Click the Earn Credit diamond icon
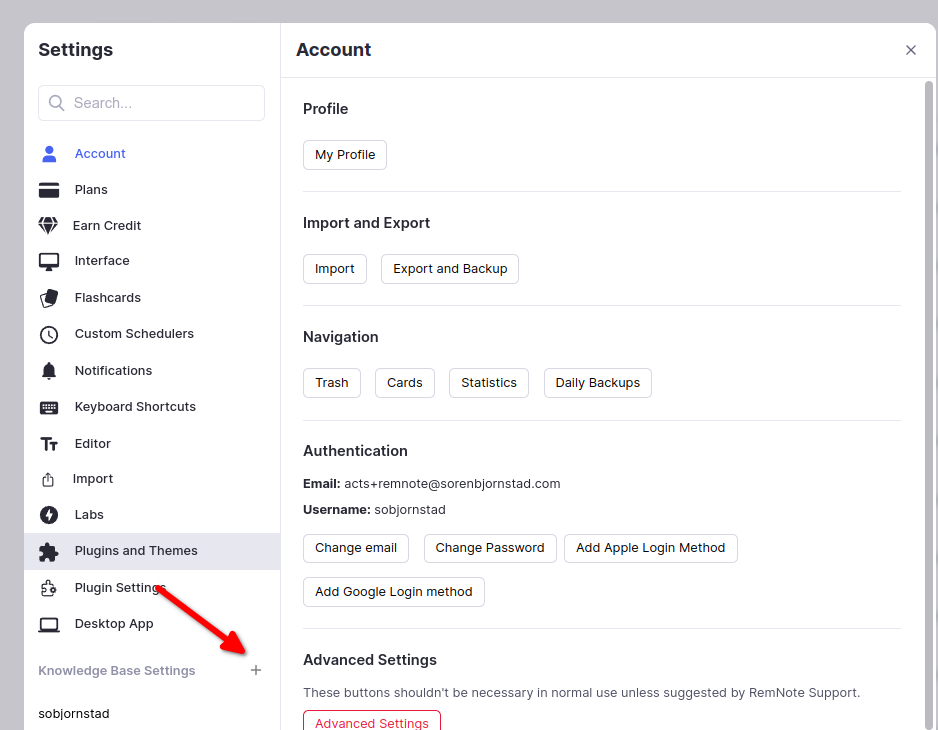This screenshot has height=730, width=938. point(48,226)
